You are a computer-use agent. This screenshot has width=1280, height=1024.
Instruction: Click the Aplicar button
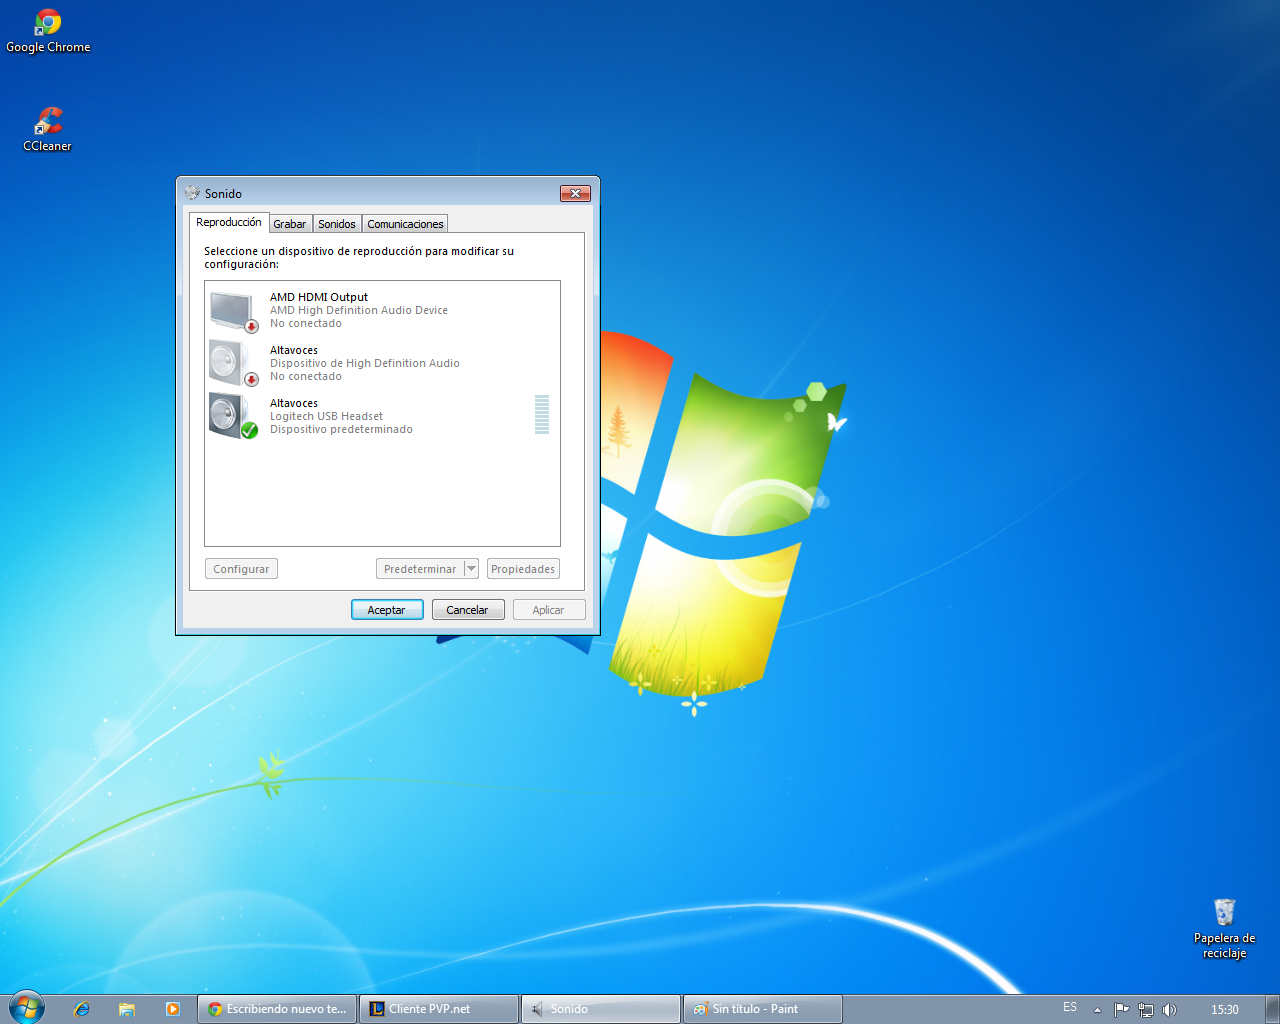(x=549, y=610)
